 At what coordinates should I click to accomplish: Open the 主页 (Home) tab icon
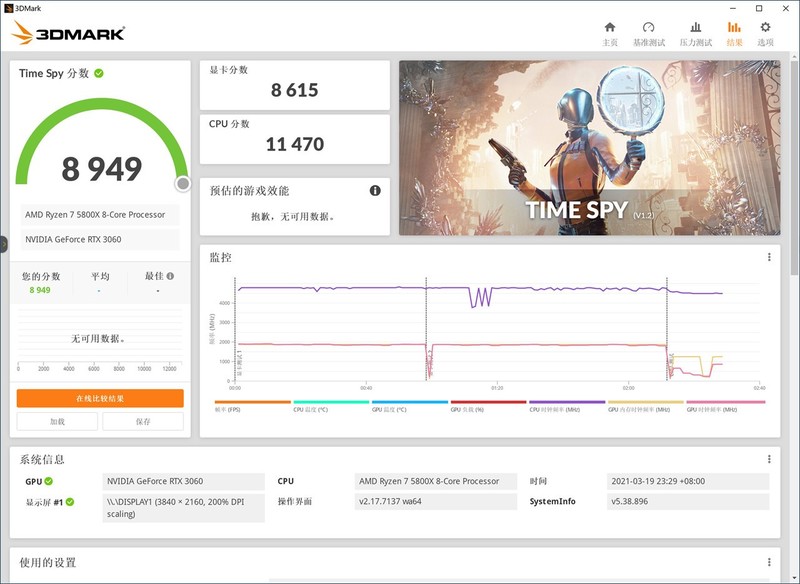pos(610,27)
